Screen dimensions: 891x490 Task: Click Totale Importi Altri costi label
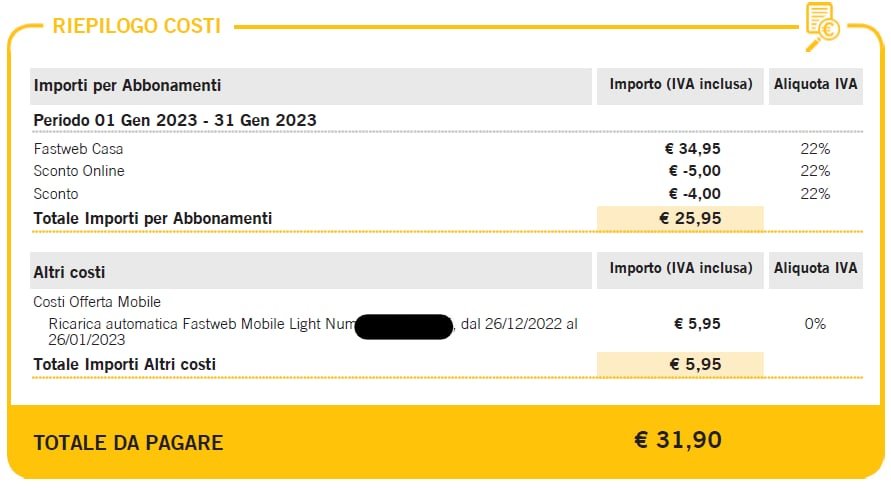pyautogui.click(x=124, y=364)
